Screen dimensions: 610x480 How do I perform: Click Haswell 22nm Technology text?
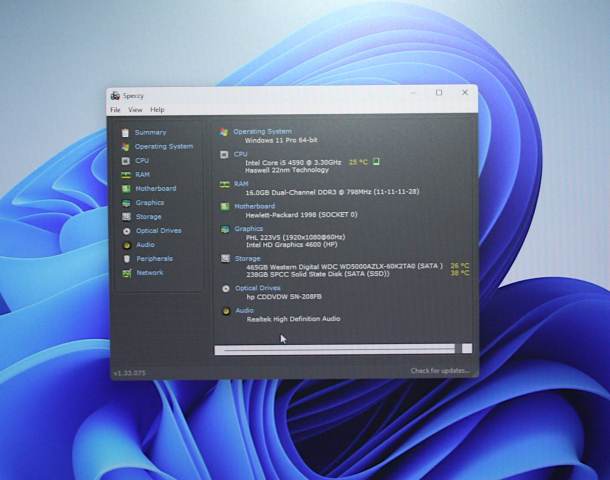click(287, 170)
